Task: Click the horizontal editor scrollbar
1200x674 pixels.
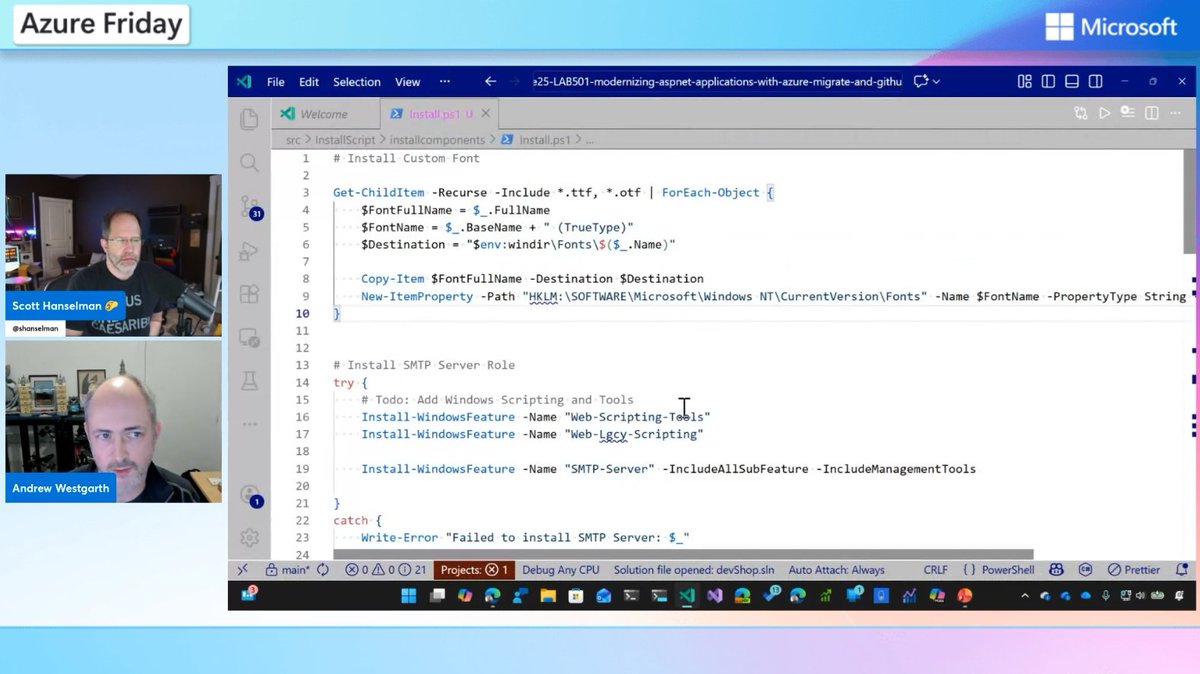Action: pyautogui.click(x=683, y=554)
